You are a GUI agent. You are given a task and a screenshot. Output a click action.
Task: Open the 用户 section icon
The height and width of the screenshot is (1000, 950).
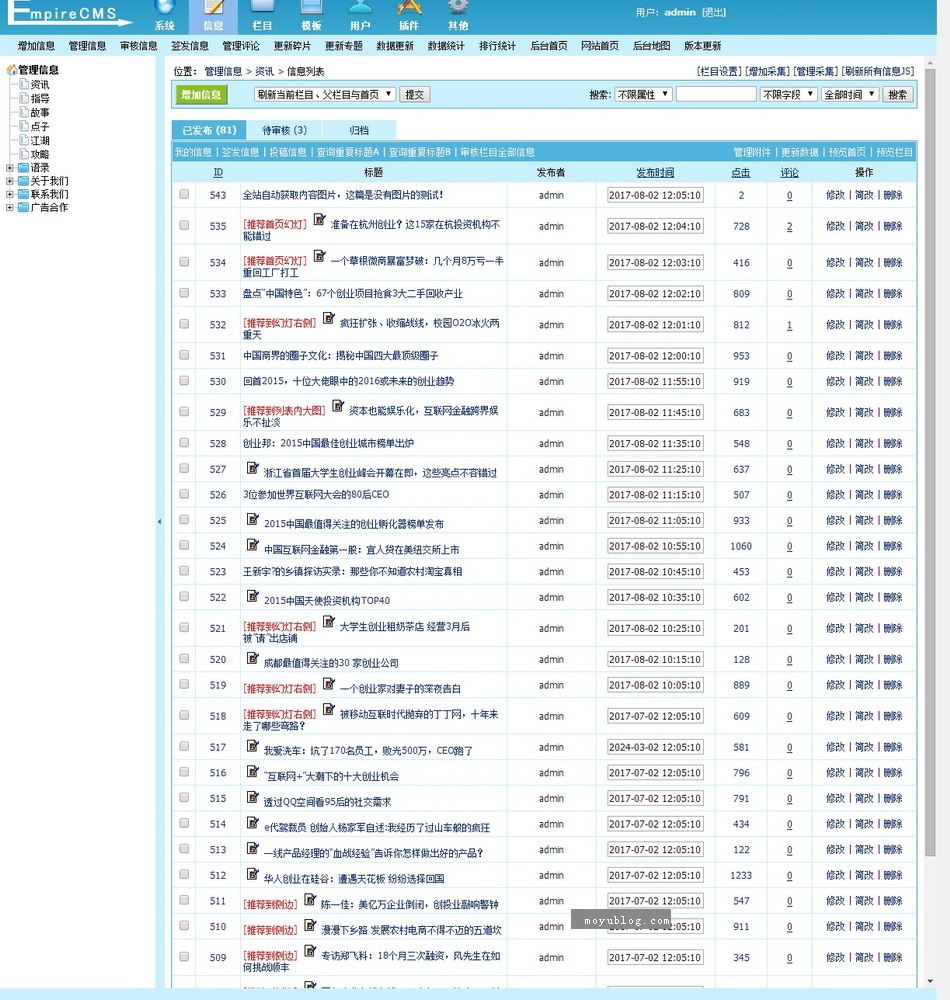click(x=360, y=8)
